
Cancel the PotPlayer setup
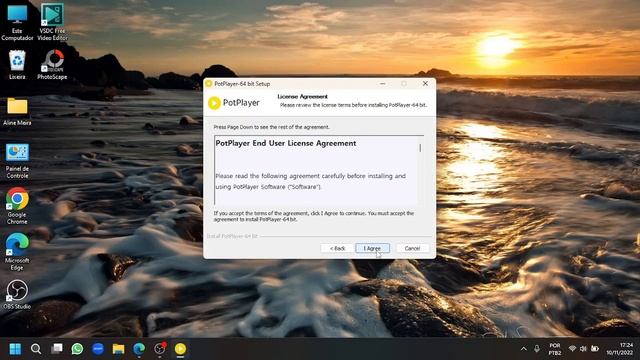point(412,248)
